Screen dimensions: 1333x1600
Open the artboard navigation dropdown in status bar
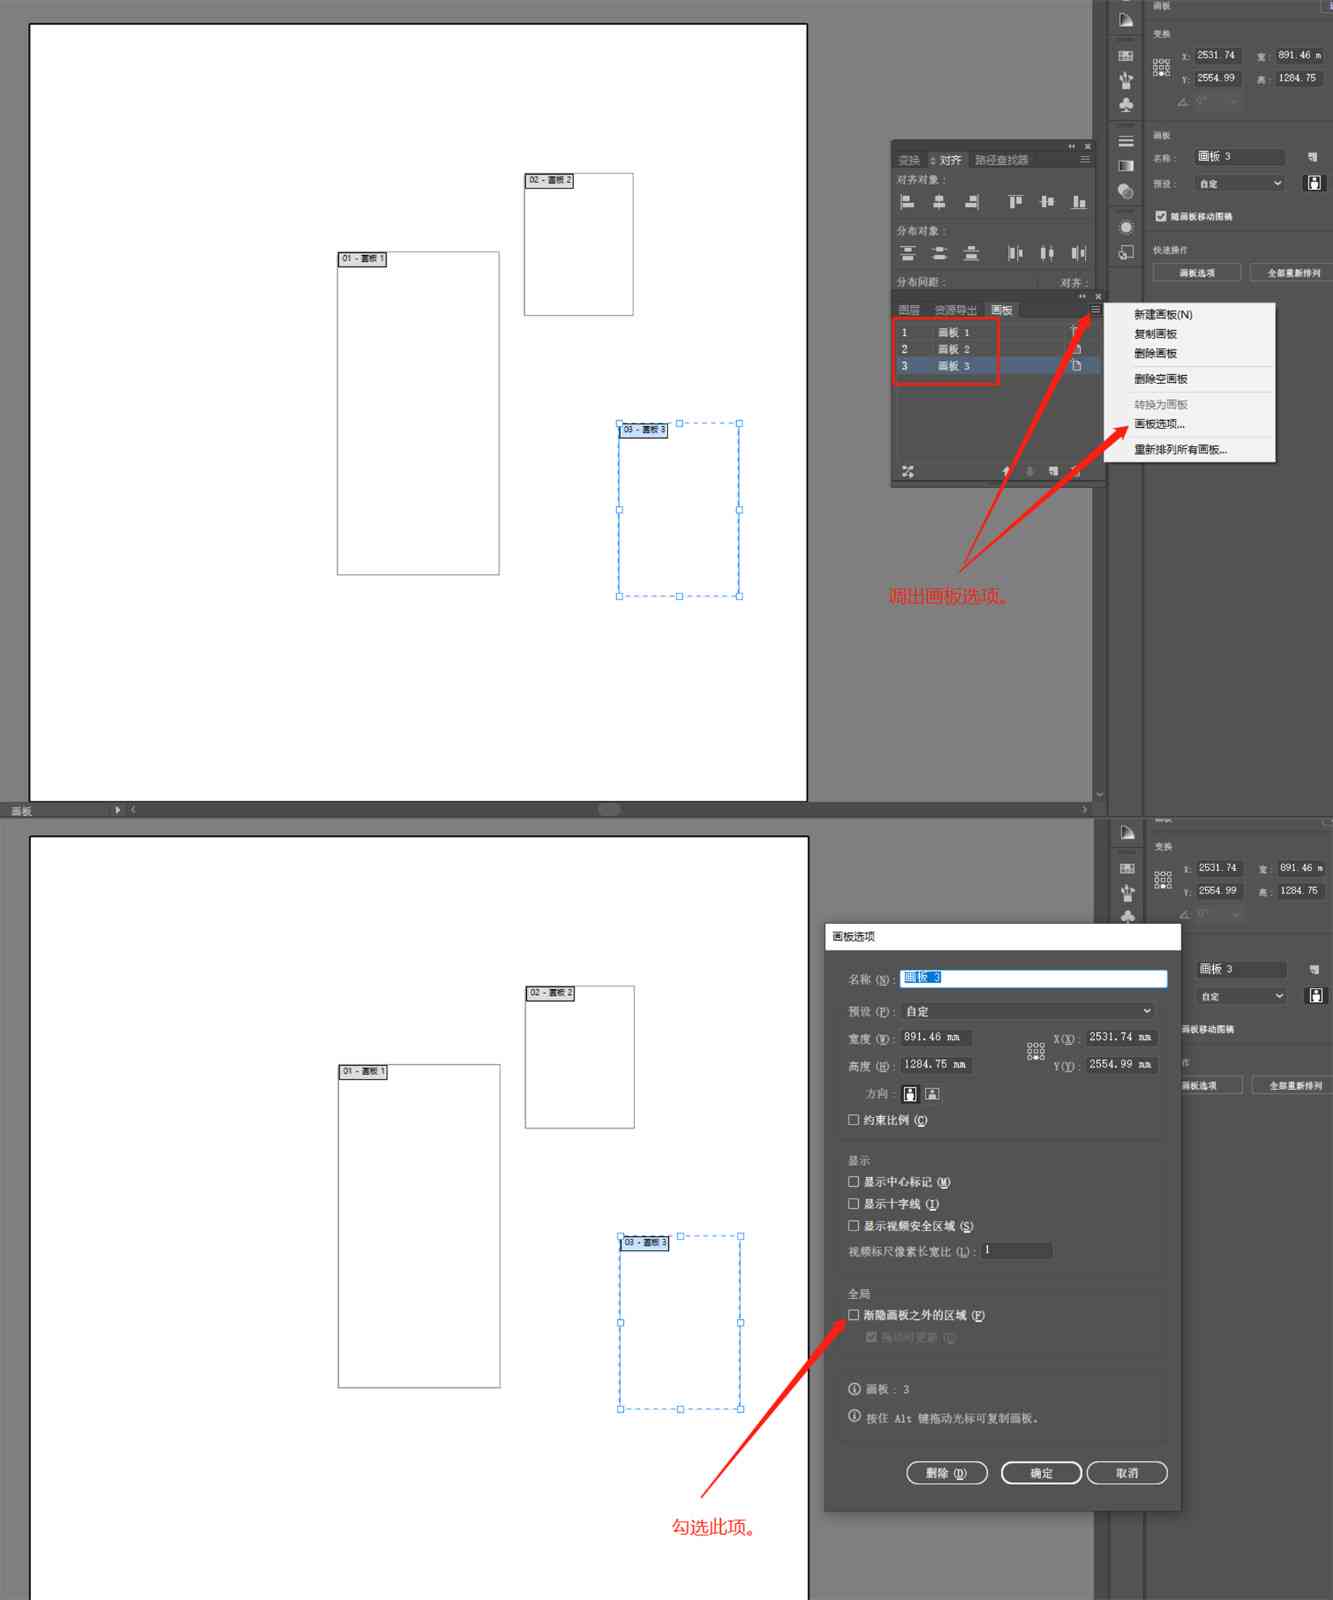[117, 810]
